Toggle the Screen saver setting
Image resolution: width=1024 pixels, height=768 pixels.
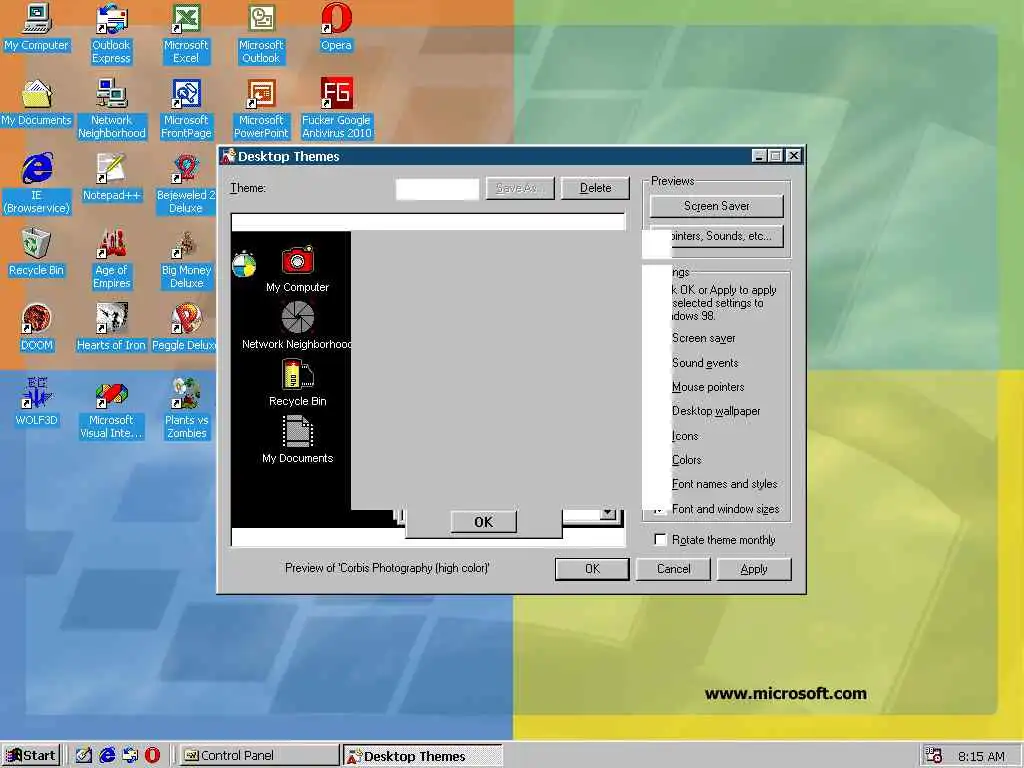(x=703, y=338)
